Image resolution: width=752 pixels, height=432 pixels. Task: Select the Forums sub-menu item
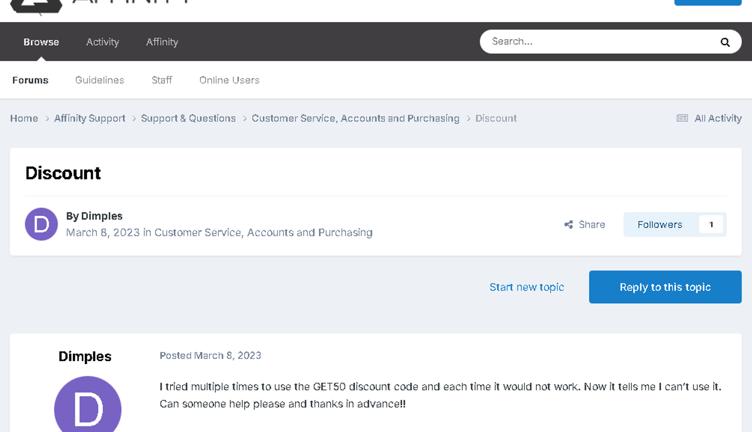click(30, 80)
